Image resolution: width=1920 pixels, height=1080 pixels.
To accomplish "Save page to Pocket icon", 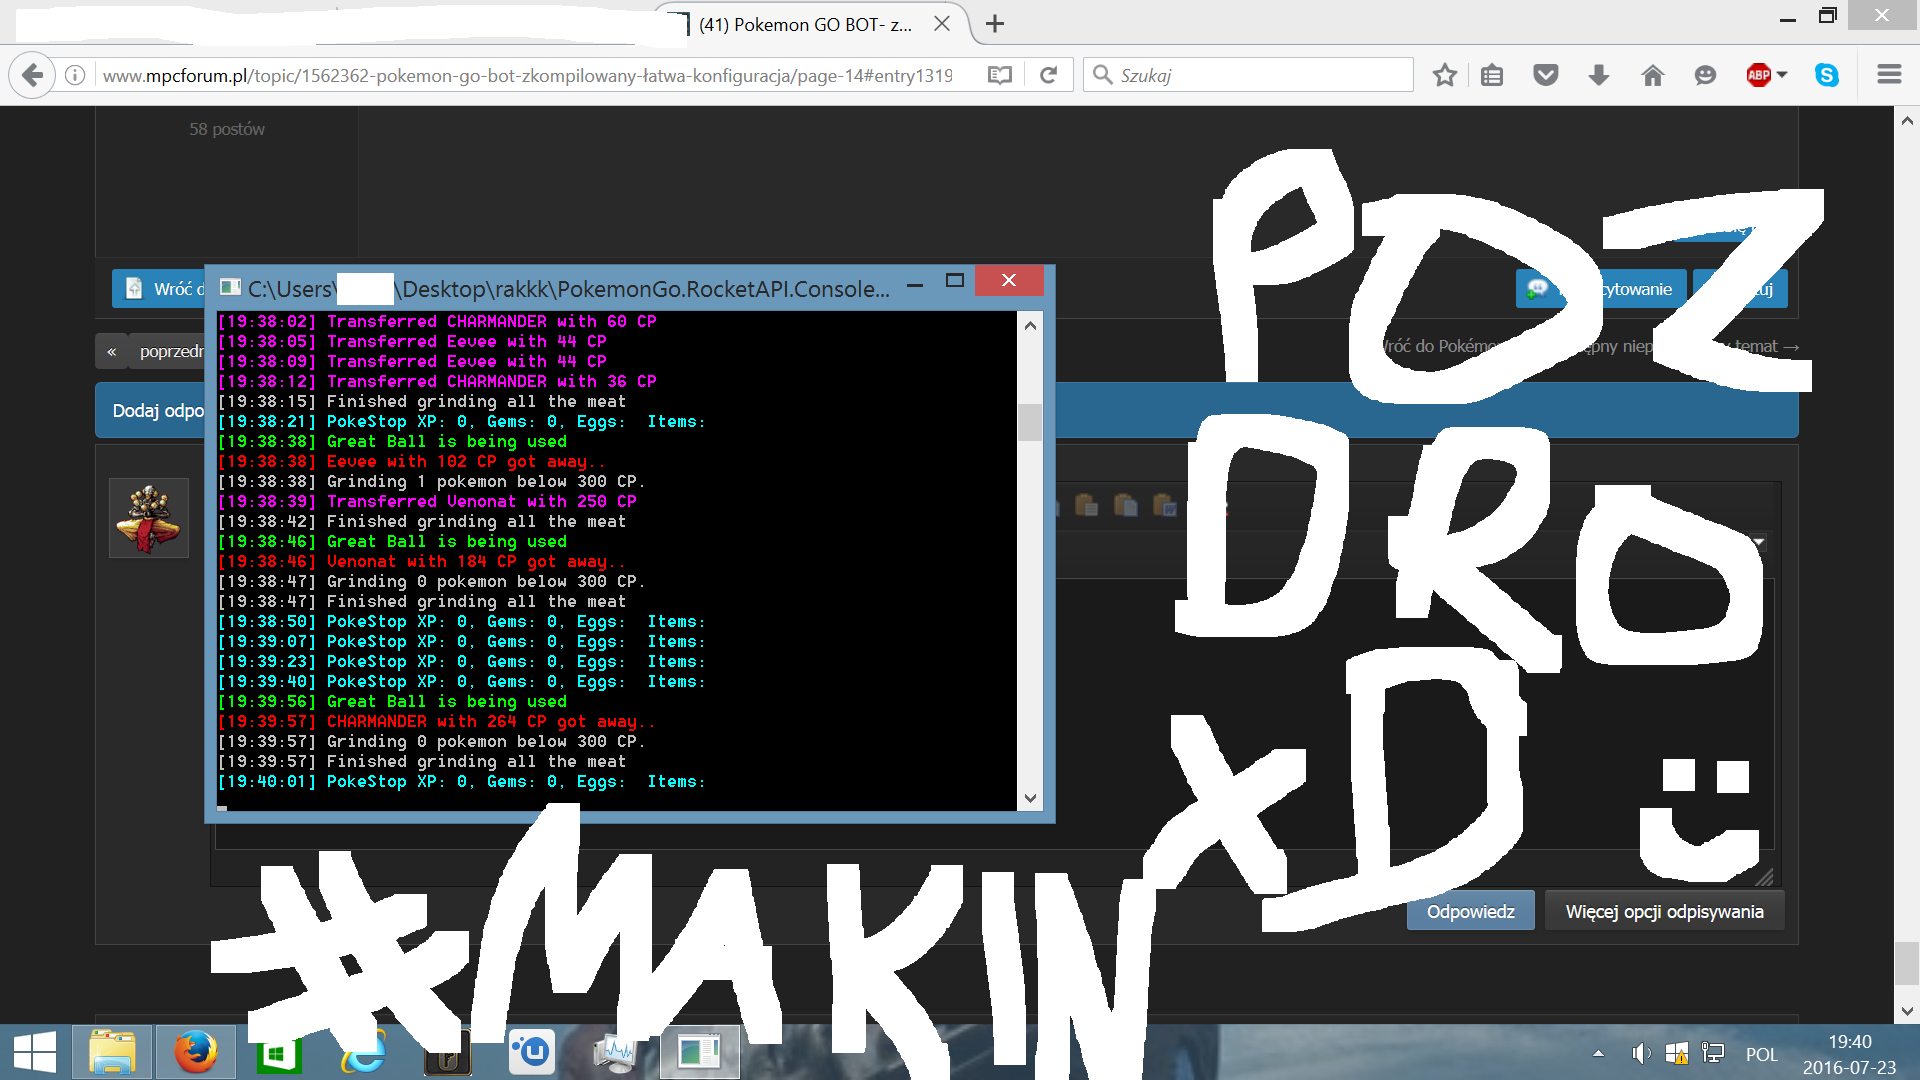I will click(1546, 75).
